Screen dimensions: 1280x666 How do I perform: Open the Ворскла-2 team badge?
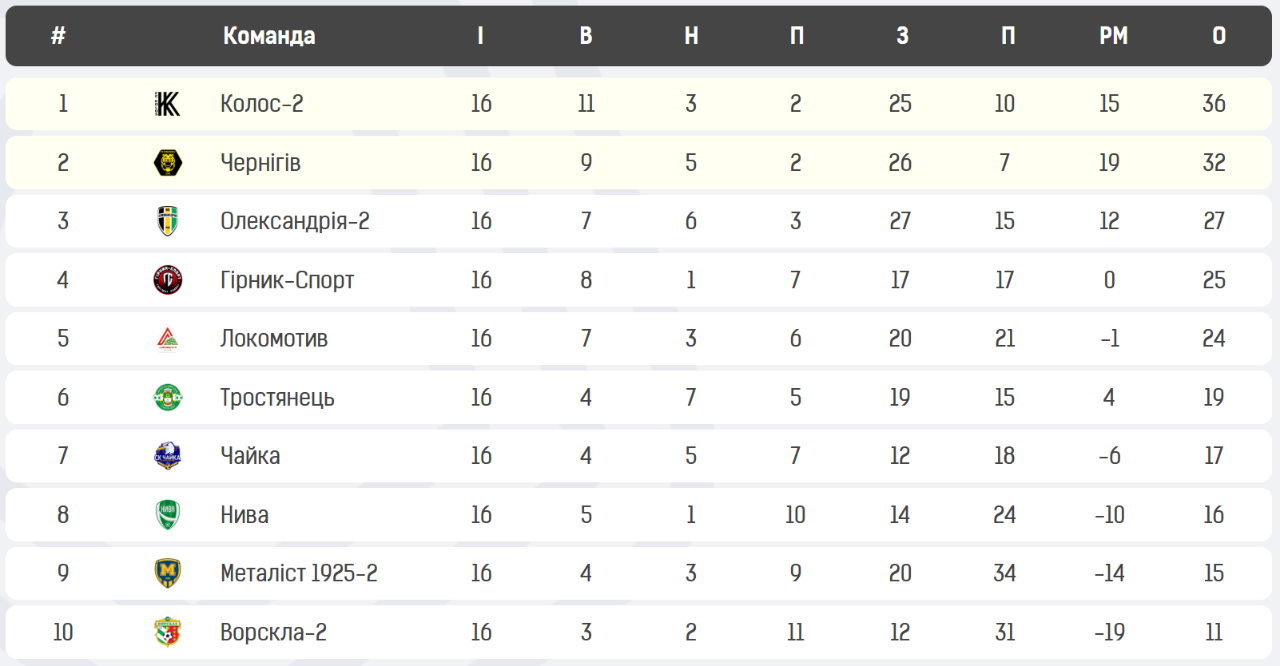click(x=168, y=632)
